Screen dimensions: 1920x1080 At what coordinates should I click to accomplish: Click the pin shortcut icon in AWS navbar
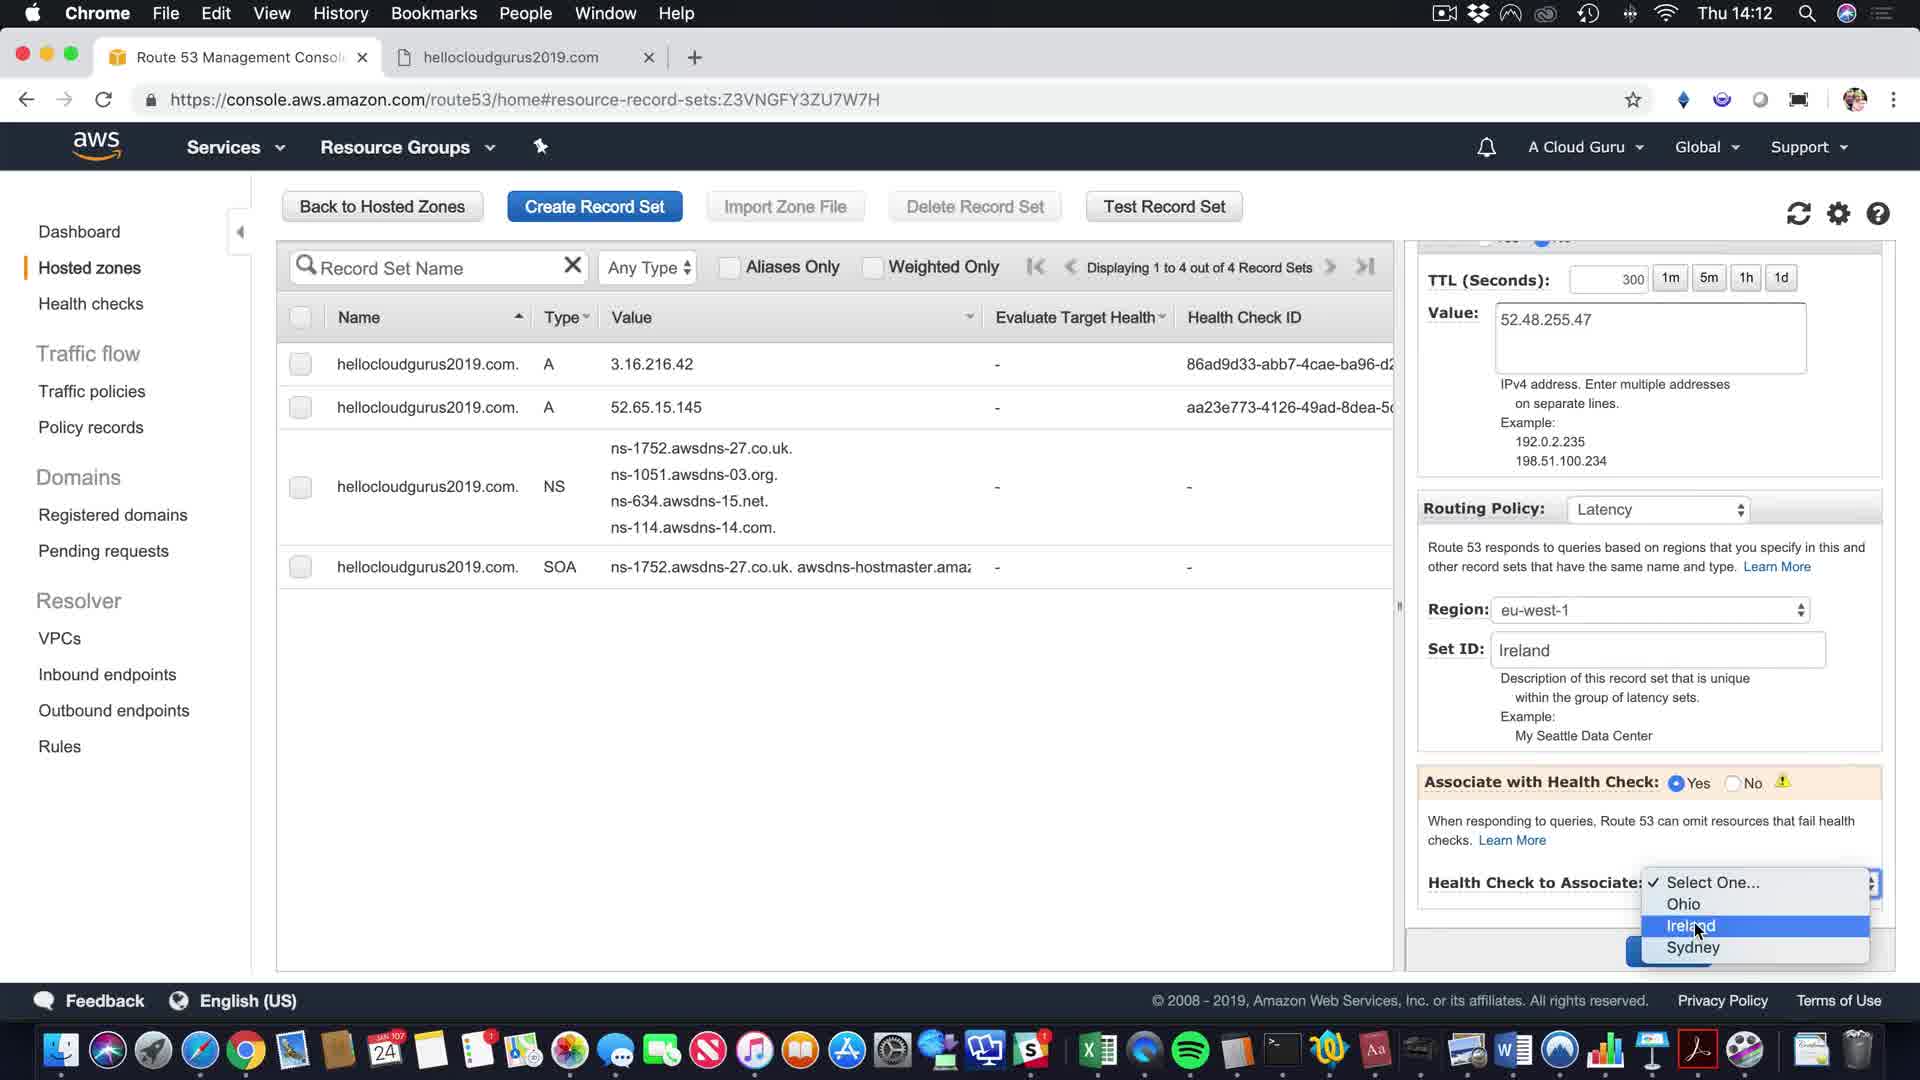(x=540, y=147)
